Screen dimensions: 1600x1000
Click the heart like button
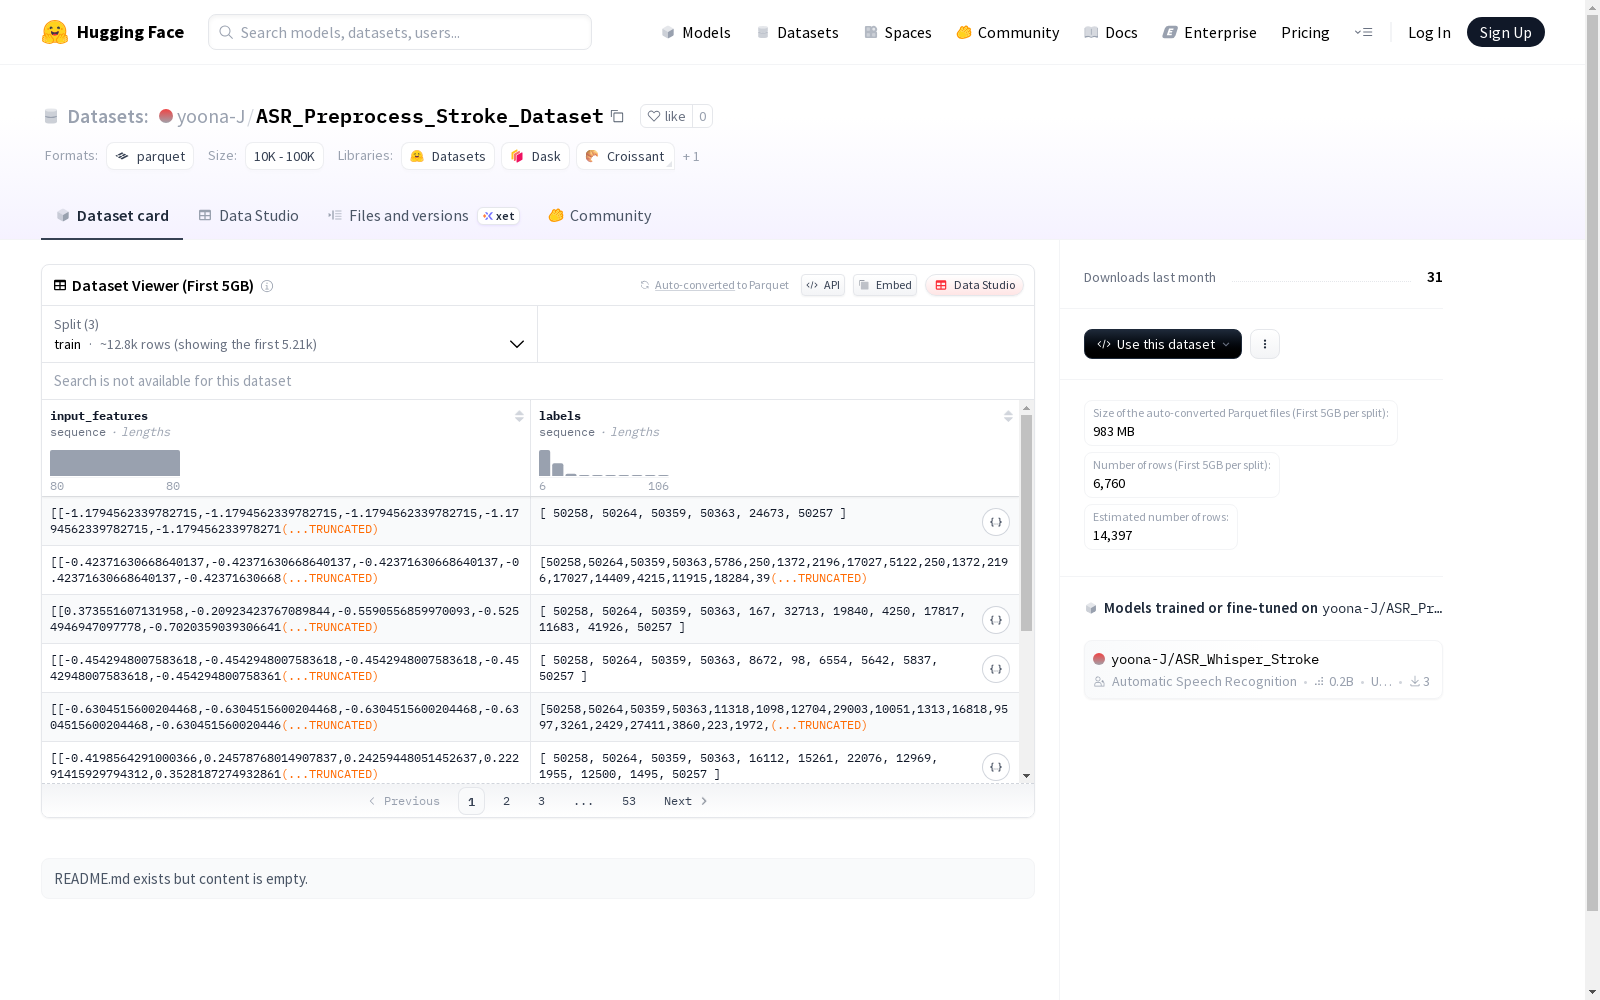pyautogui.click(x=666, y=116)
